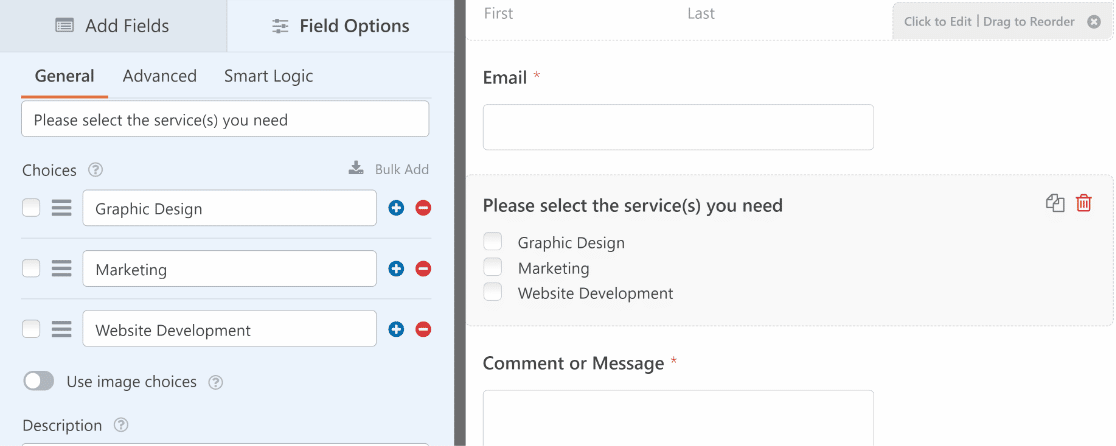Screen dimensions: 1116x446
Task: Enable the Use image choices toggle
Action: [38, 381]
